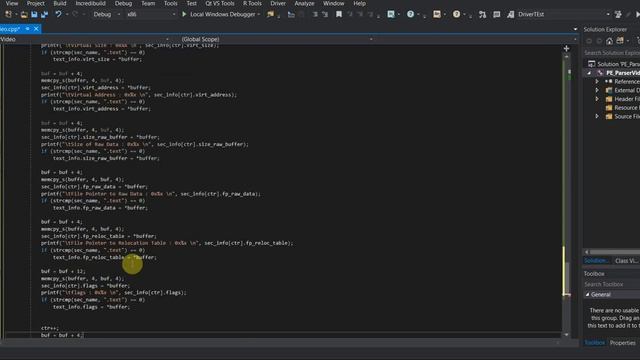Open the x86 platform dropdown
This screenshot has width=640, height=360.
coord(151,14)
